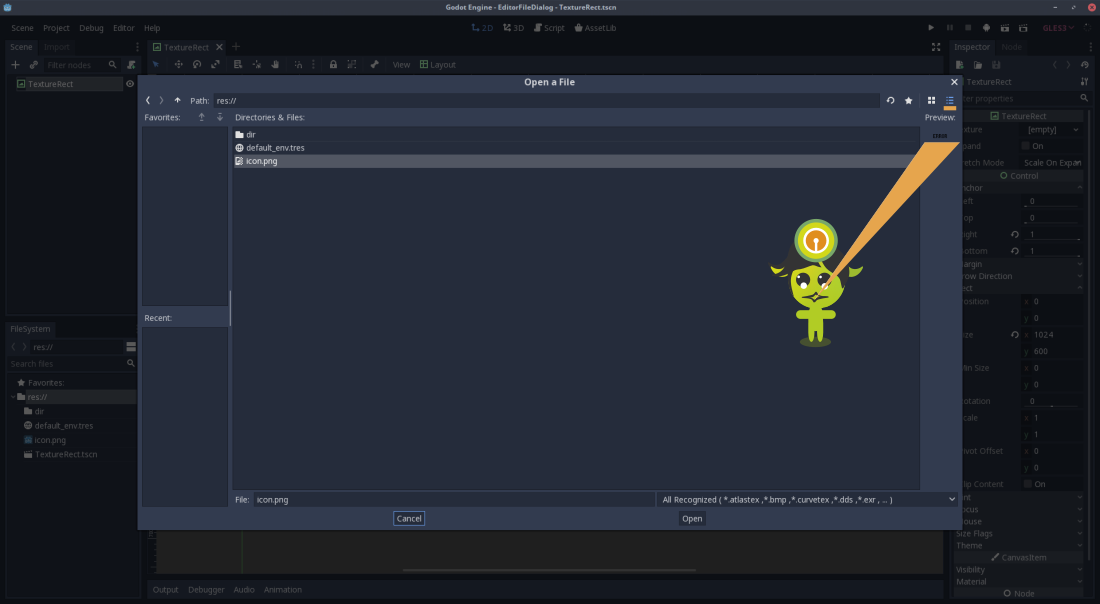Switch dialog to thumbnail grid view
The height and width of the screenshot is (604, 1100).
tap(932, 100)
